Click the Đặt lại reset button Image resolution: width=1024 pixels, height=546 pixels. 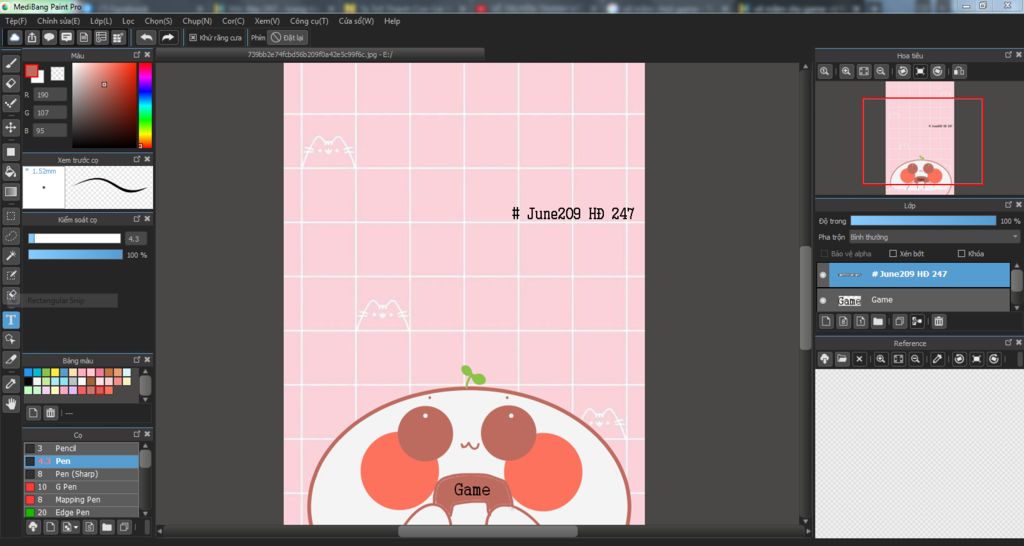287,37
